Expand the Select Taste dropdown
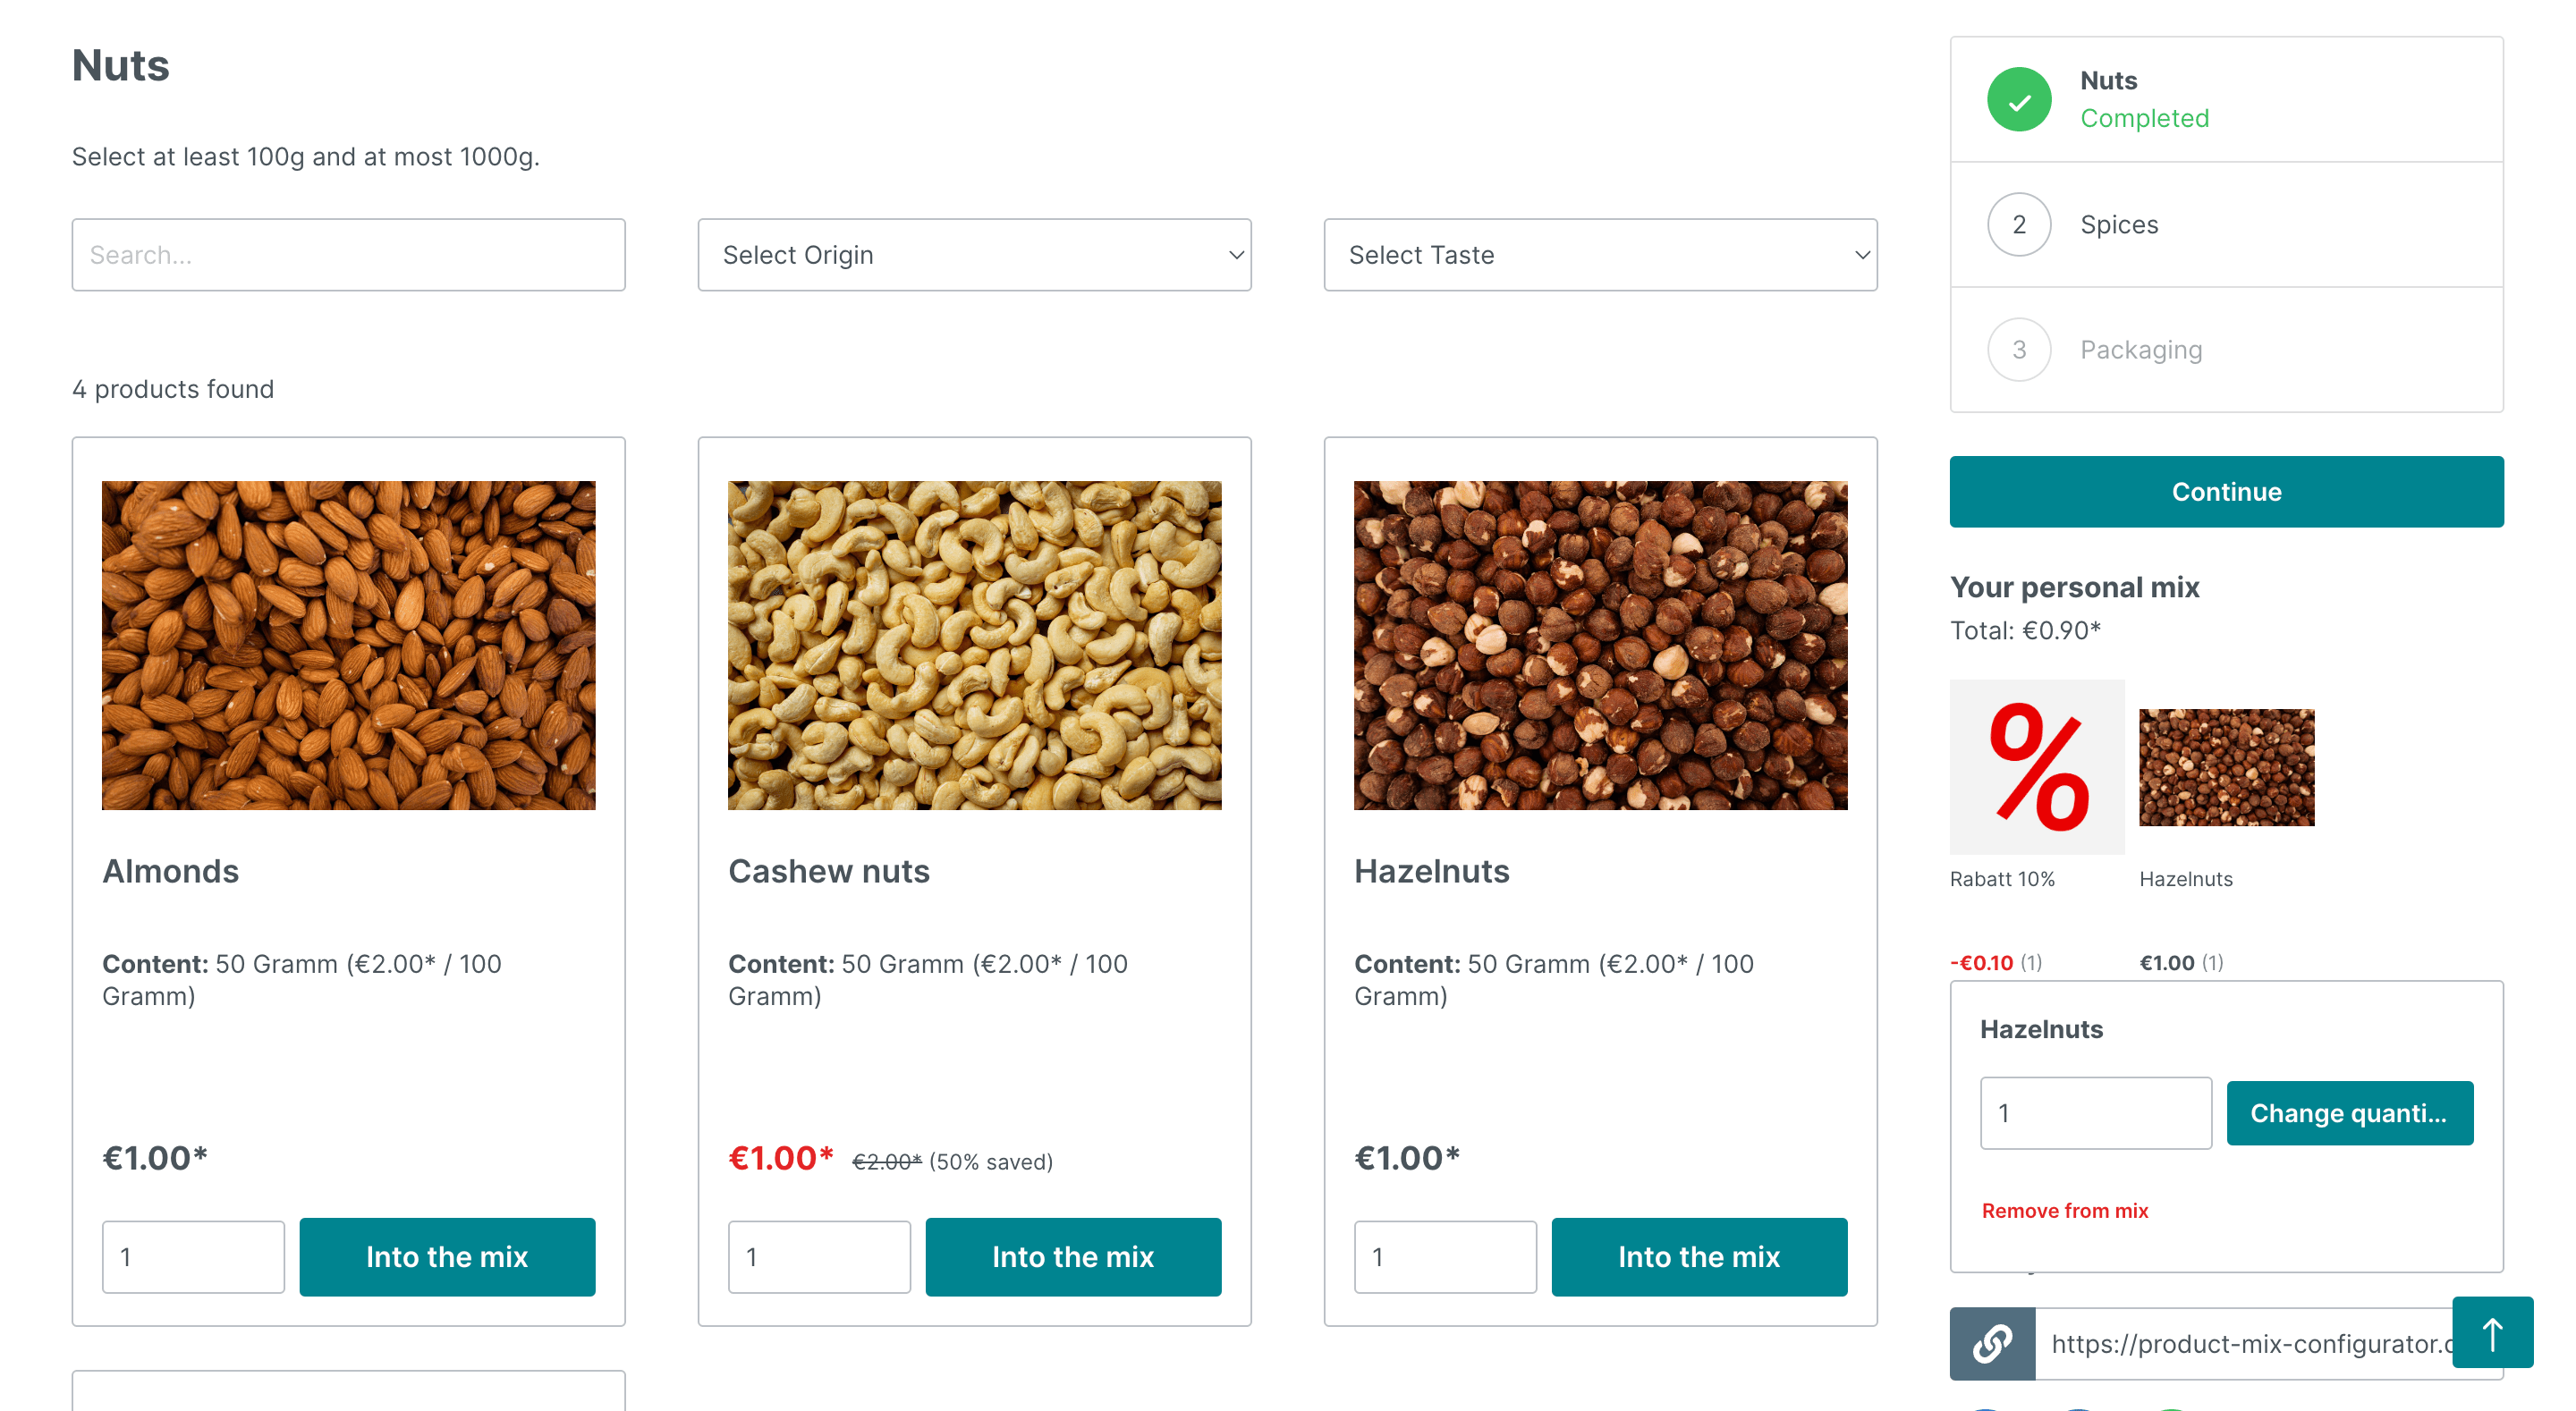2576x1411 pixels. click(1599, 255)
